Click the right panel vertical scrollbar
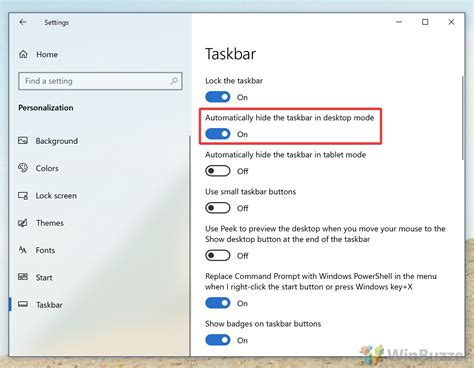 (463, 118)
